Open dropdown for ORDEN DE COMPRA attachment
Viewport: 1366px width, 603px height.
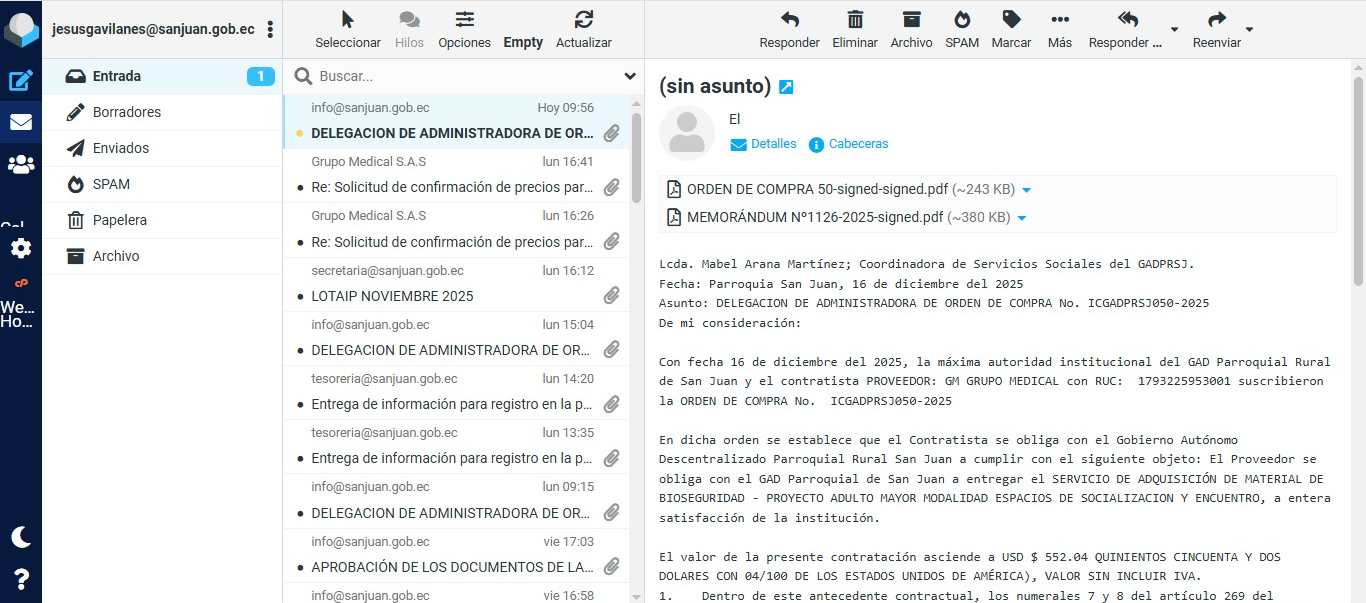(1026, 190)
